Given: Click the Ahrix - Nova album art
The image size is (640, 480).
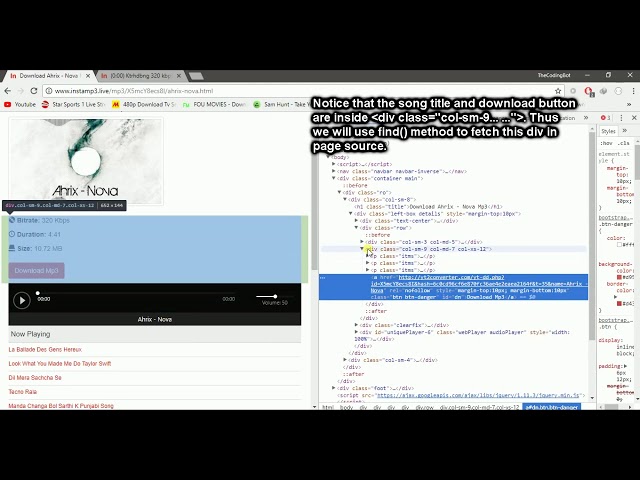Looking at the screenshot, I should (86, 162).
